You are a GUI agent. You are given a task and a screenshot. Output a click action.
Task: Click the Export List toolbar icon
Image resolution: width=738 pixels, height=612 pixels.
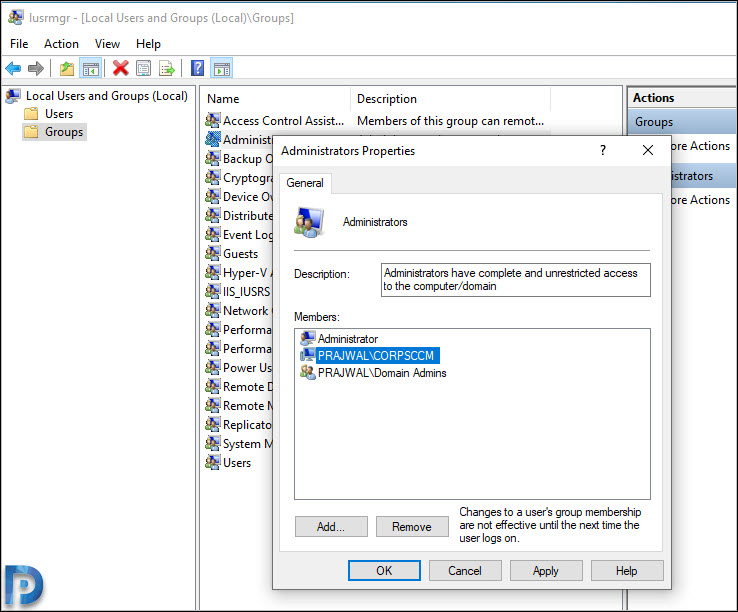167,69
